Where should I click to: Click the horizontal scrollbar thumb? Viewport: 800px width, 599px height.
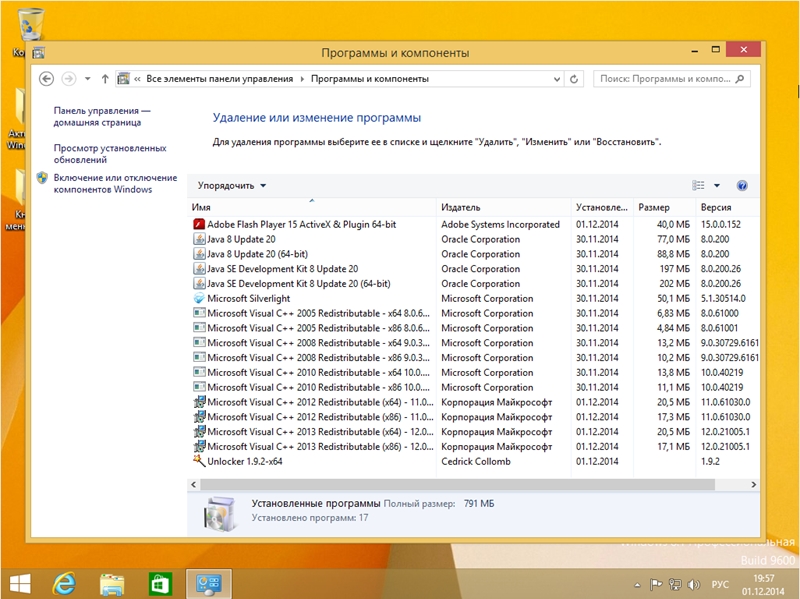click(x=457, y=484)
